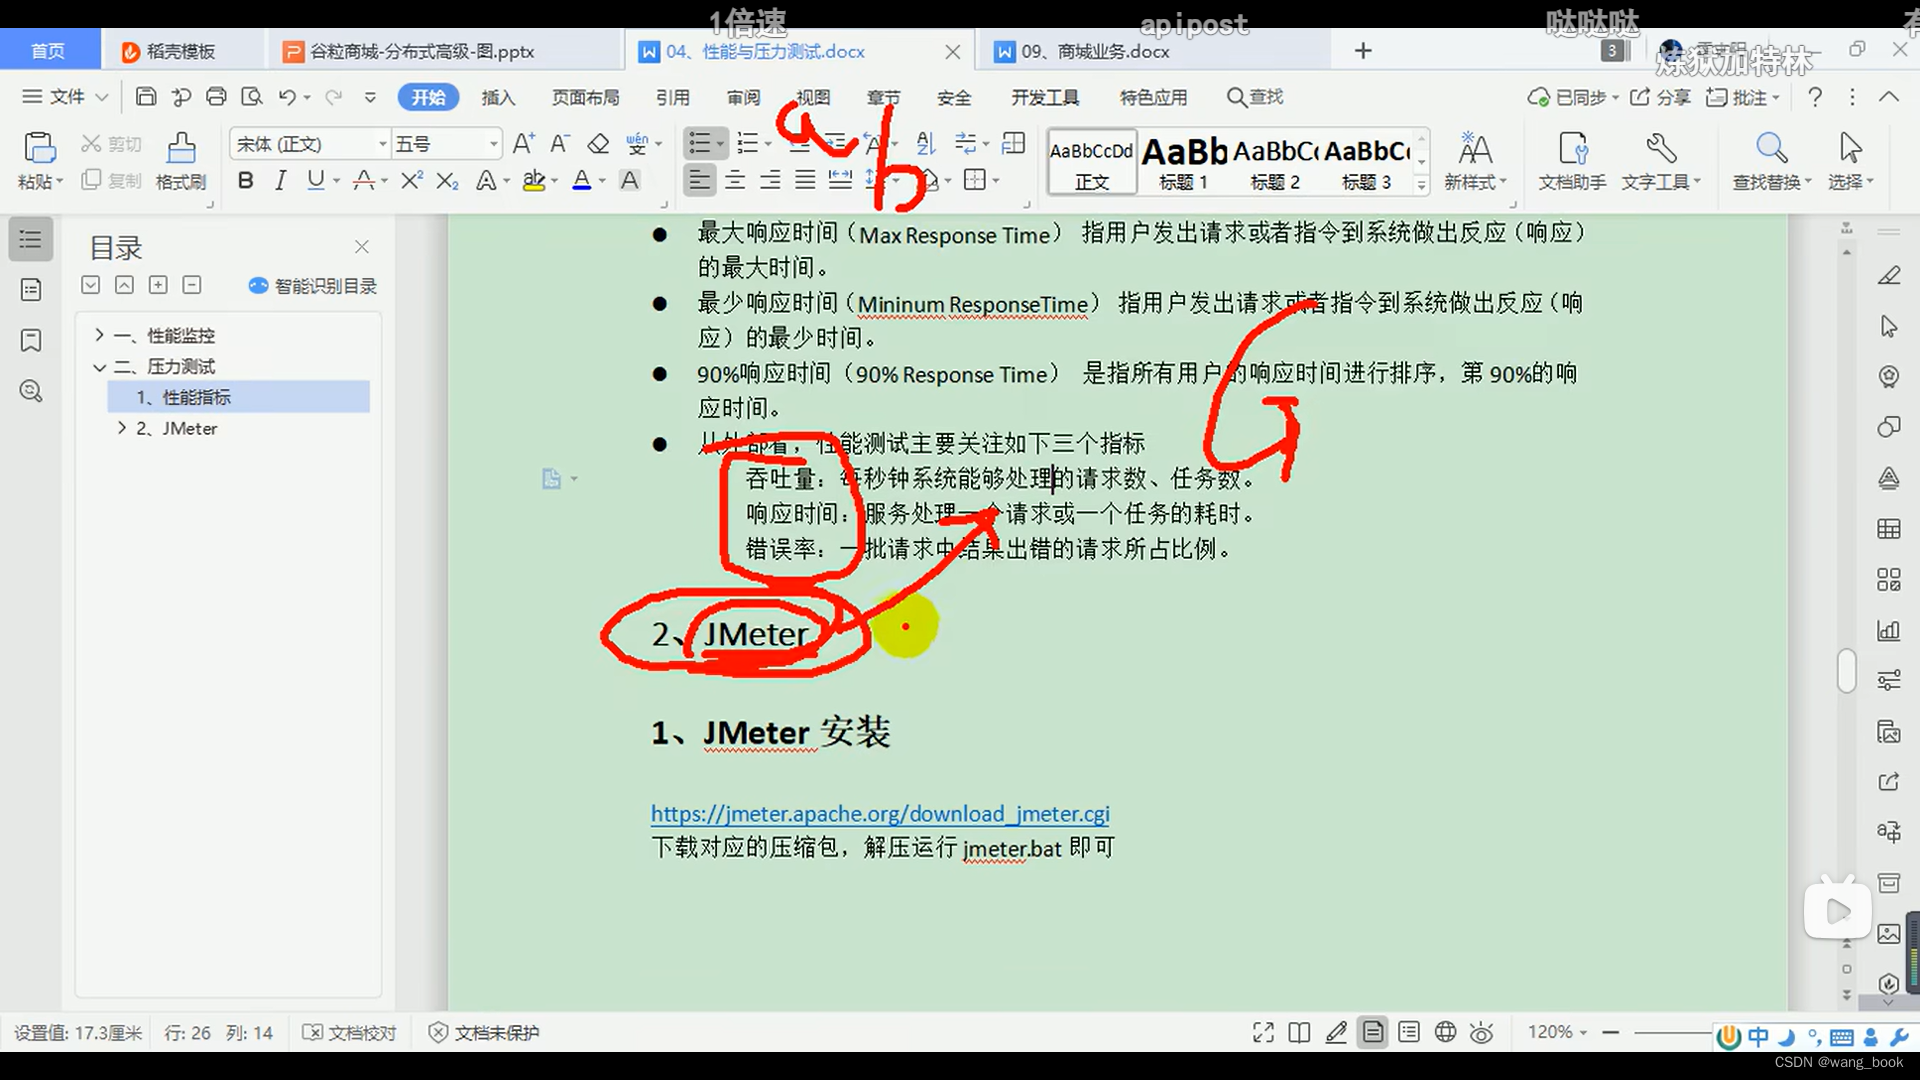Undo the last action
The image size is (1920, 1080).
point(287,97)
